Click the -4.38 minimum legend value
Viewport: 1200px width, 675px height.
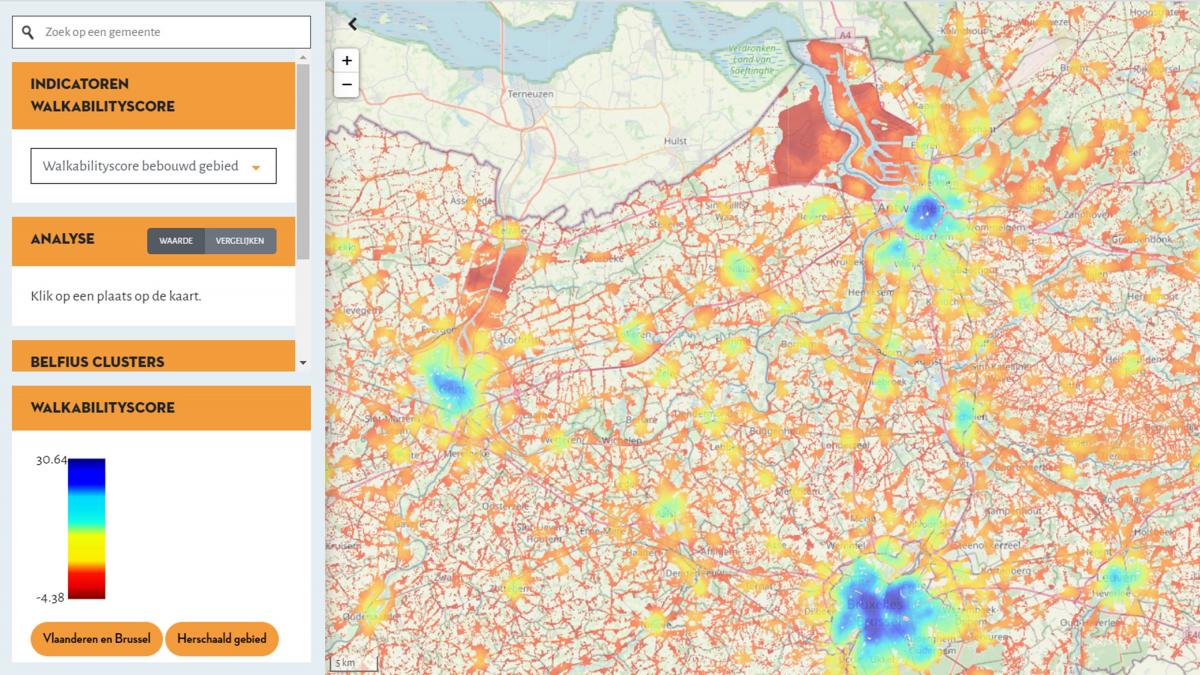51,598
